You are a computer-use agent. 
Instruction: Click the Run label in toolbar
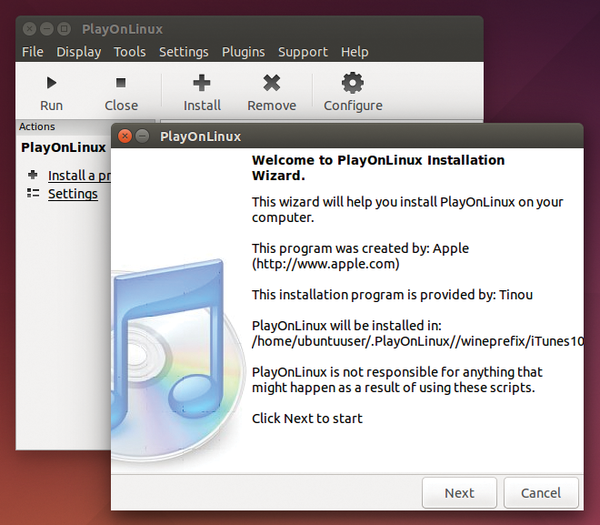tap(51, 105)
